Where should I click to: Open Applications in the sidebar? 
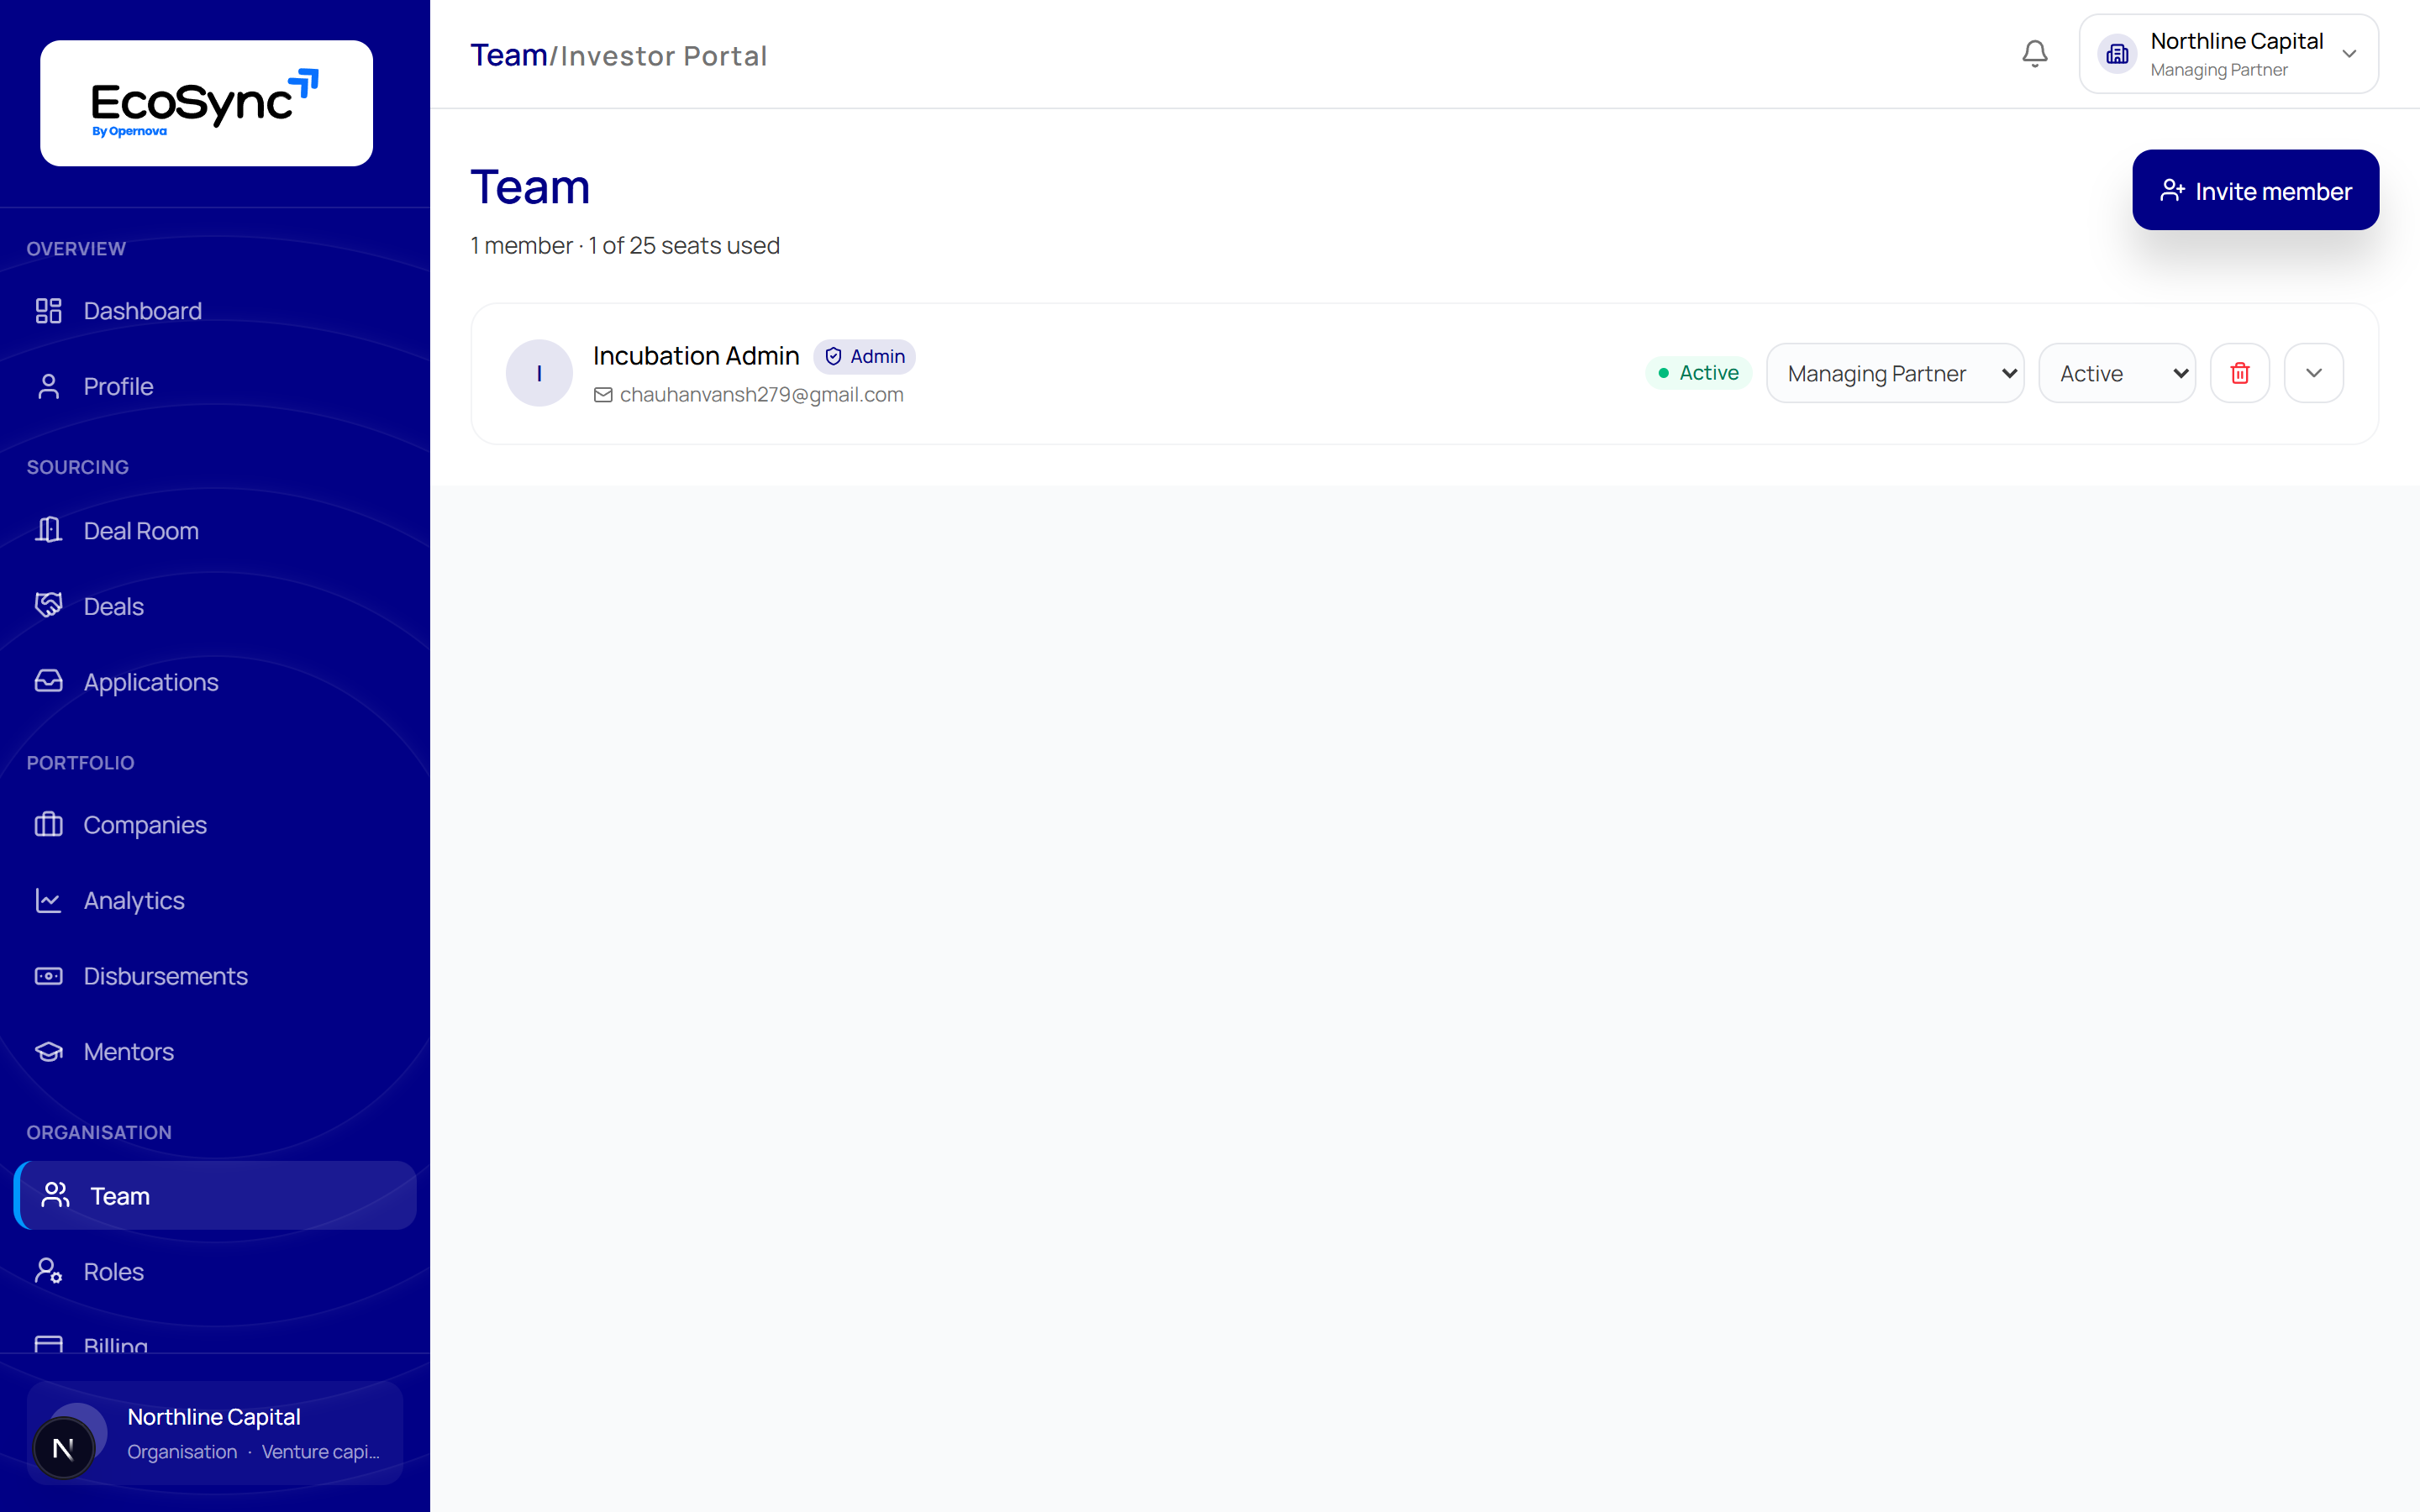tap(215, 681)
